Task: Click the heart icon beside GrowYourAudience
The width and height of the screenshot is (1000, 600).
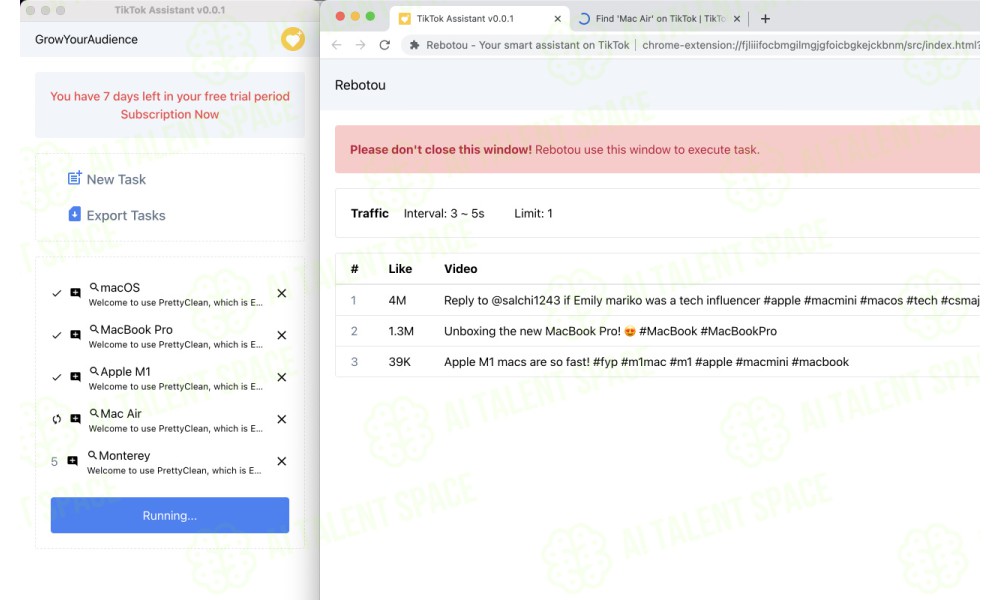Action: click(x=293, y=40)
